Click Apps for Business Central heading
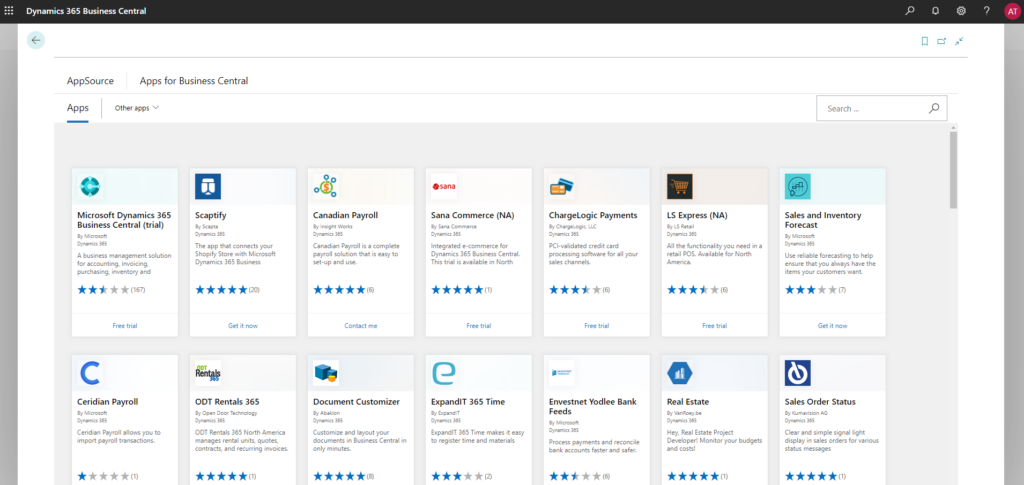Image resolution: width=1024 pixels, height=485 pixels. coord(194,81)
